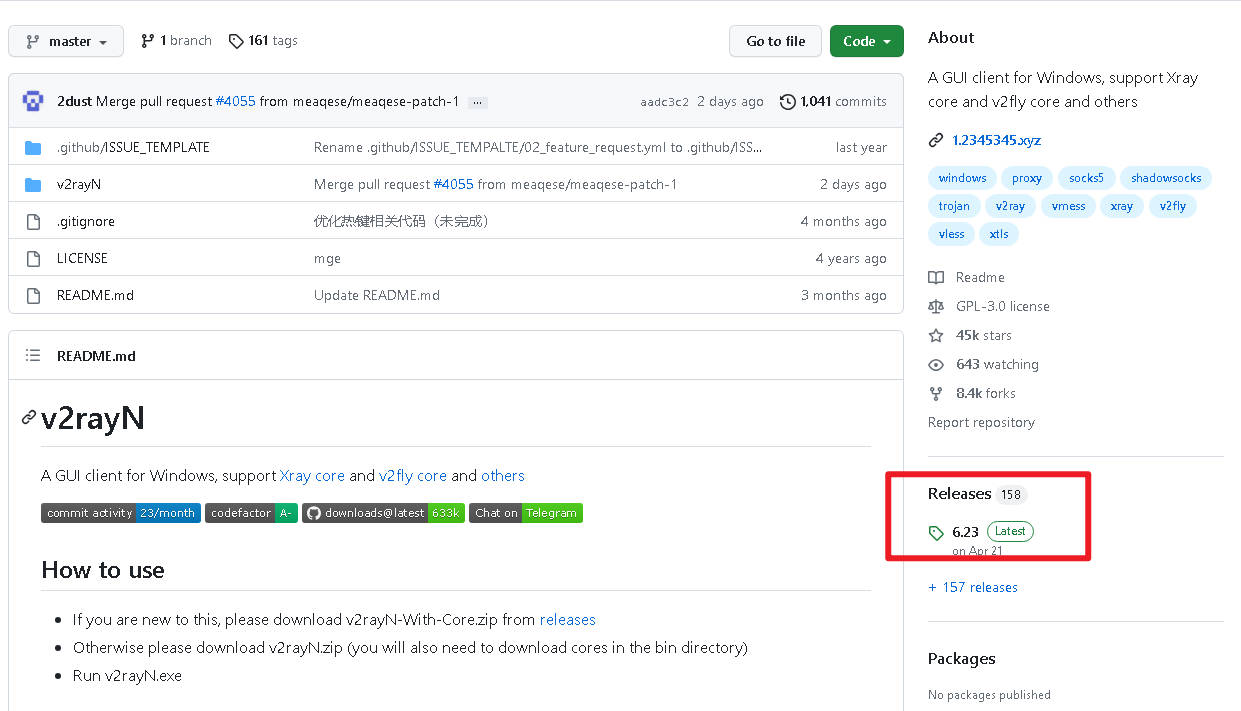Show the + 157 releases list
Viewport: 1241px width, 711px height.
973,587
